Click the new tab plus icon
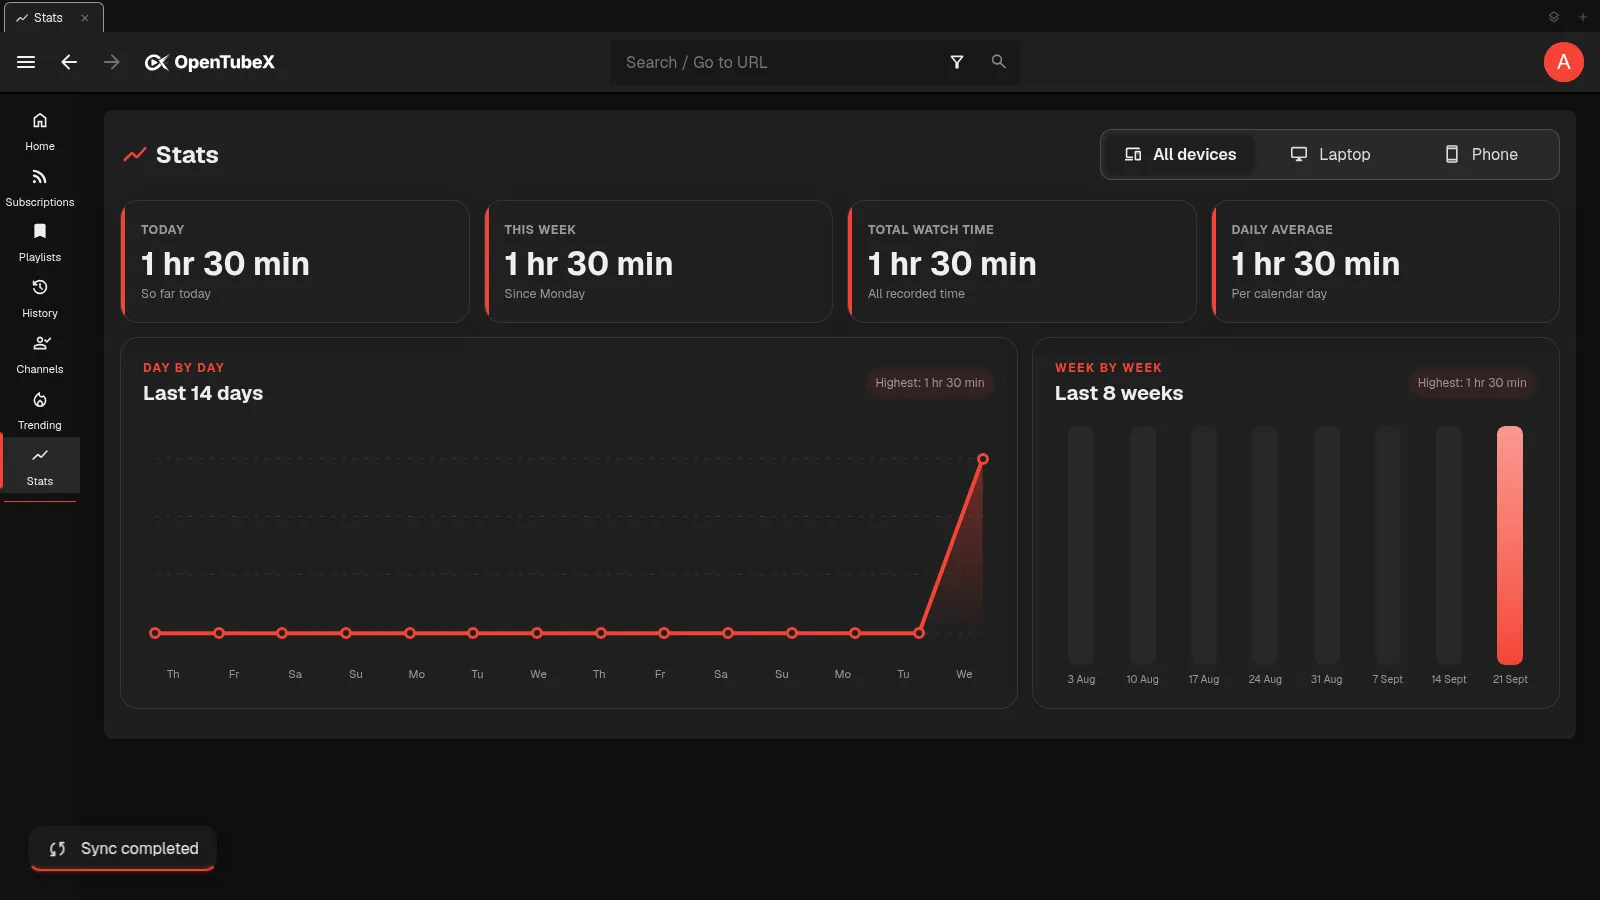 pyautogui.click(x=1582, y=17)
